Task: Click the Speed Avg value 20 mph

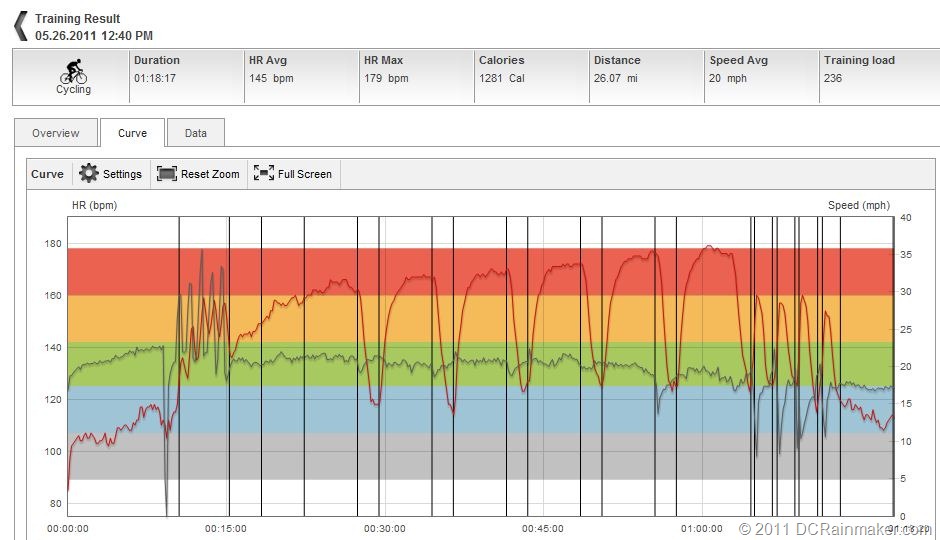Action: (x=728, y=78)
